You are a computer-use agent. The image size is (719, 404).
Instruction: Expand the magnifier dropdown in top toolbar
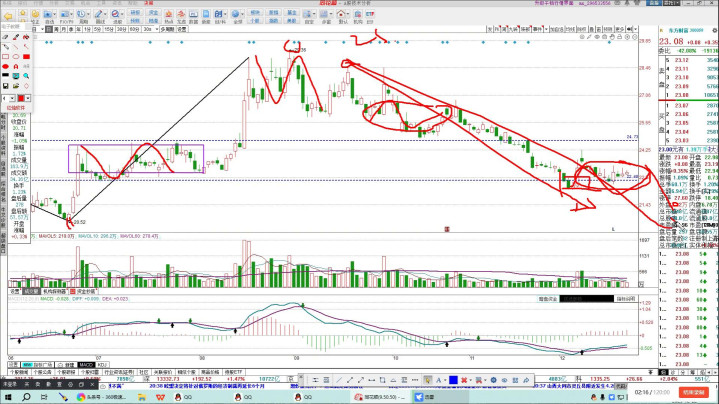122,15
